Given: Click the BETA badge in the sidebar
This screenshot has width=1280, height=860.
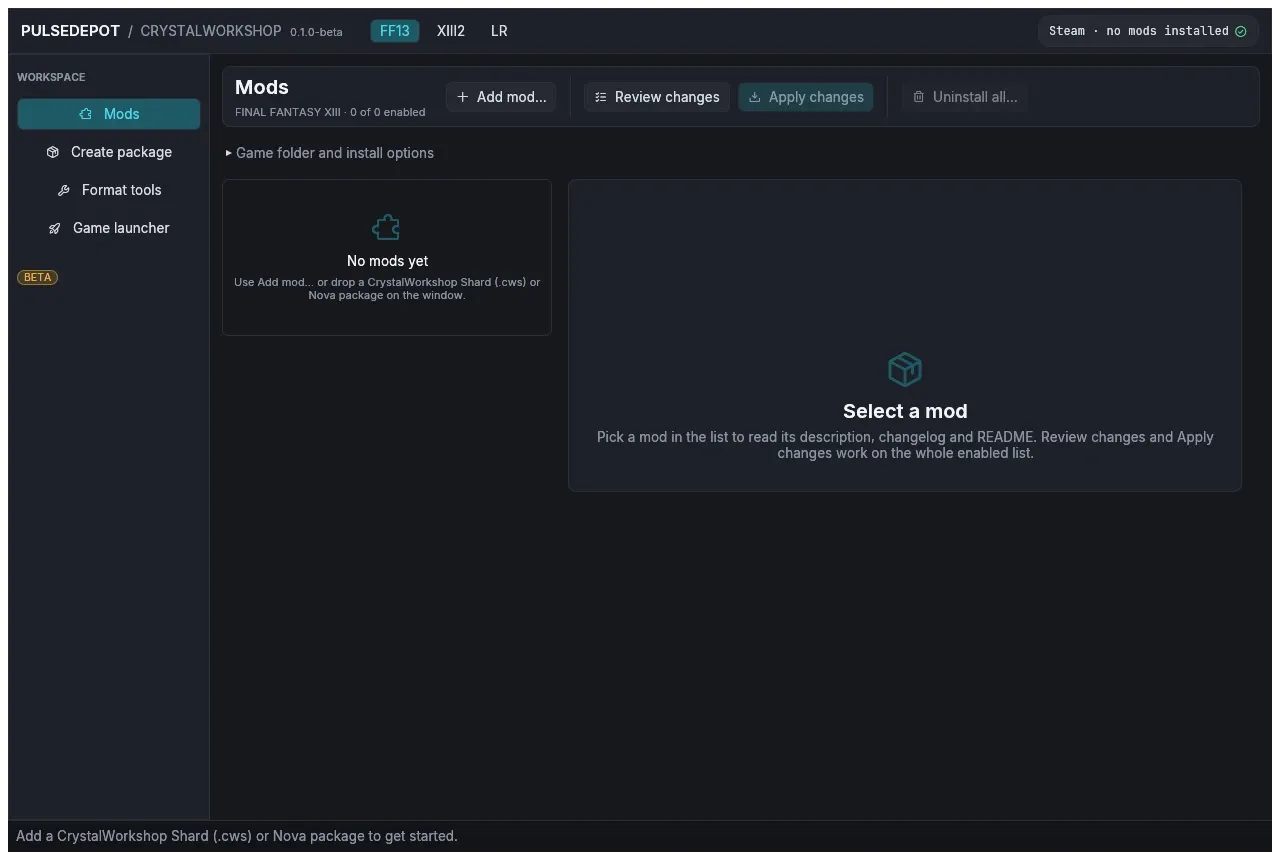Looking at the screenshot, I should [38, 277].
